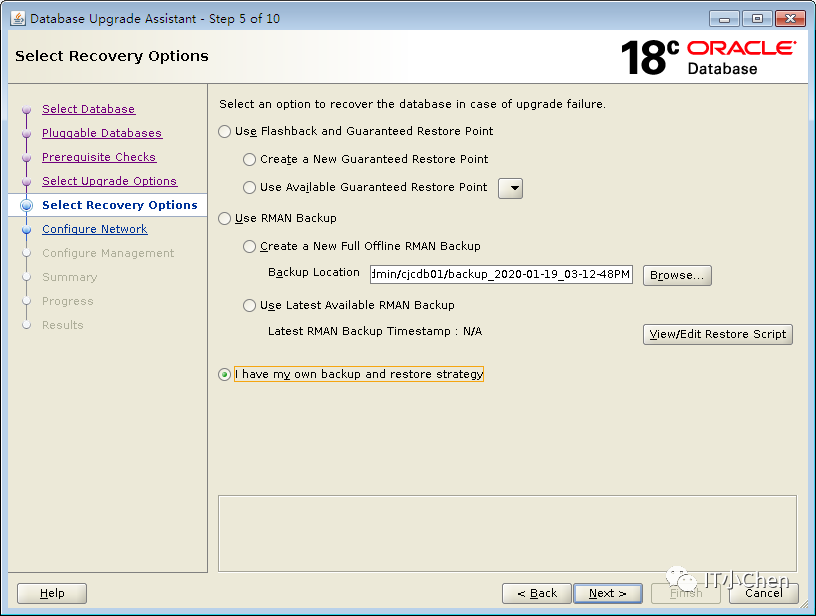Click the Select Database step bullet
Viewport: 816px width, 616px height.
click(x=27, y=110)
